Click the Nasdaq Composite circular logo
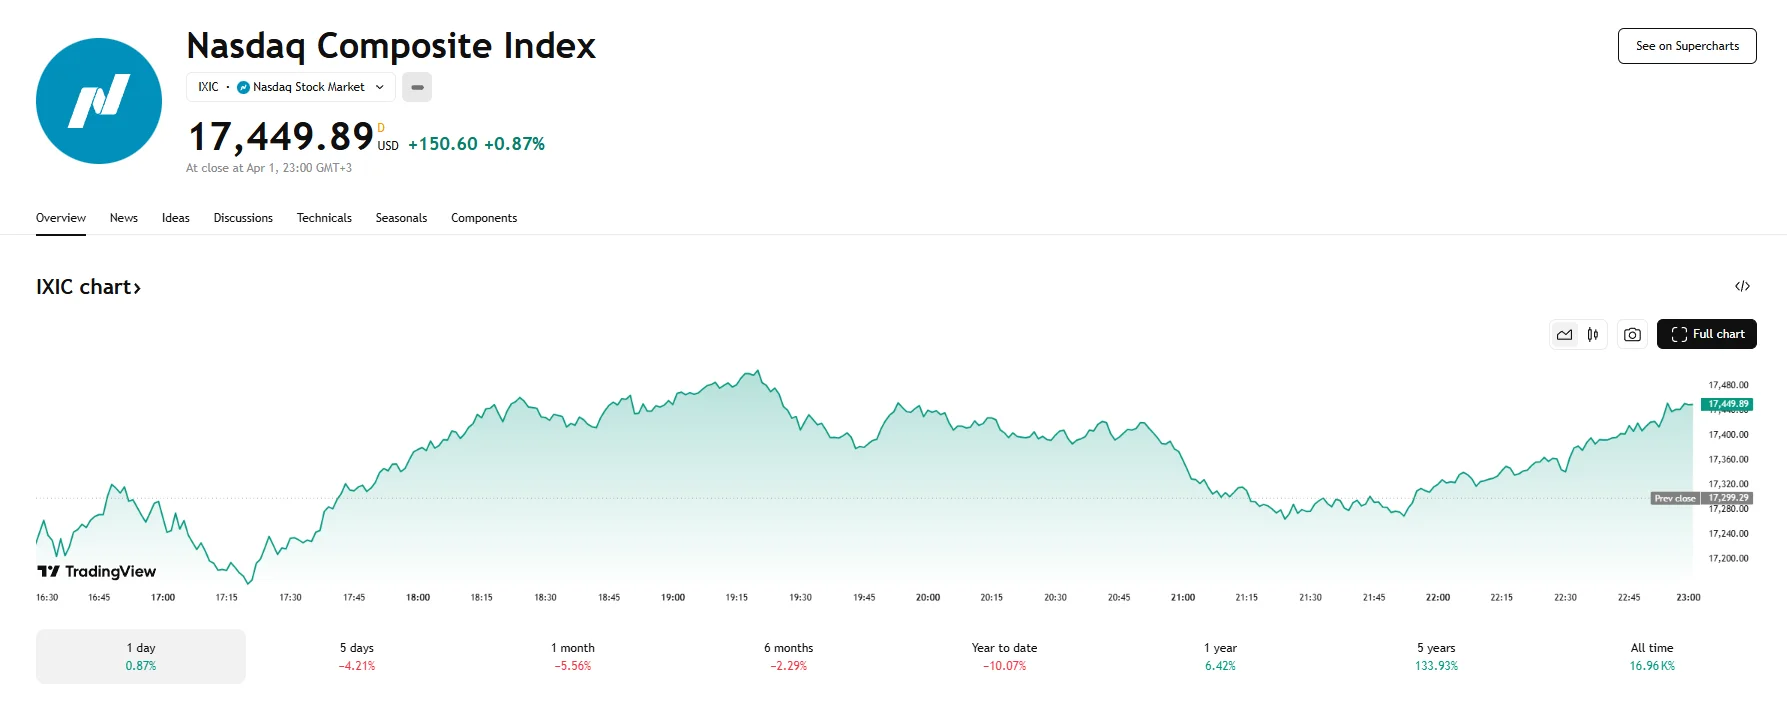Screen dimensions: 1787x707 click(98, 101)
